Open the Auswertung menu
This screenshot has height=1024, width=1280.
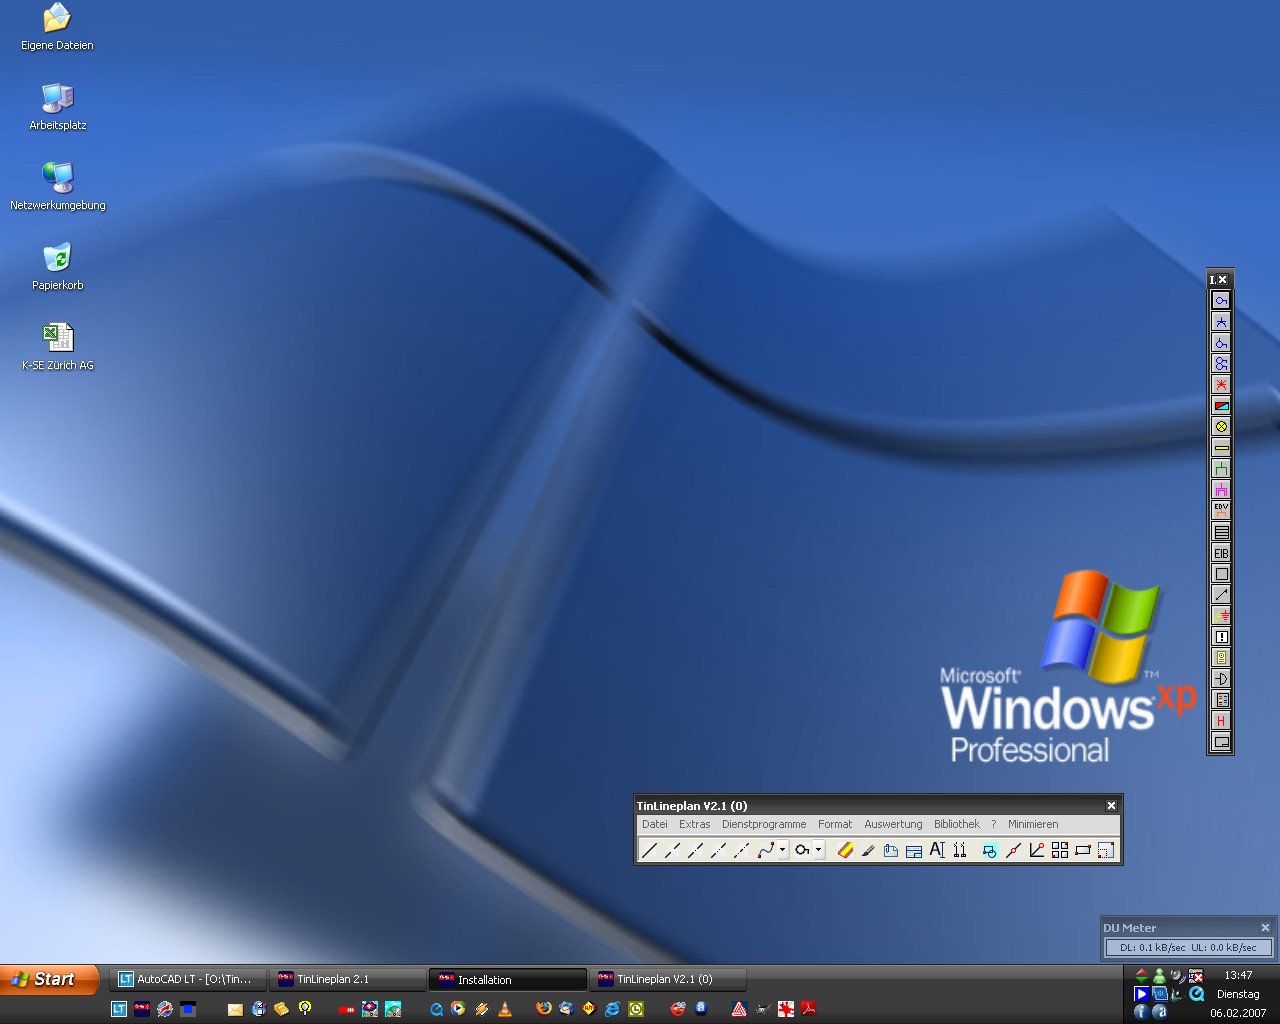click(x=893, y=824)
